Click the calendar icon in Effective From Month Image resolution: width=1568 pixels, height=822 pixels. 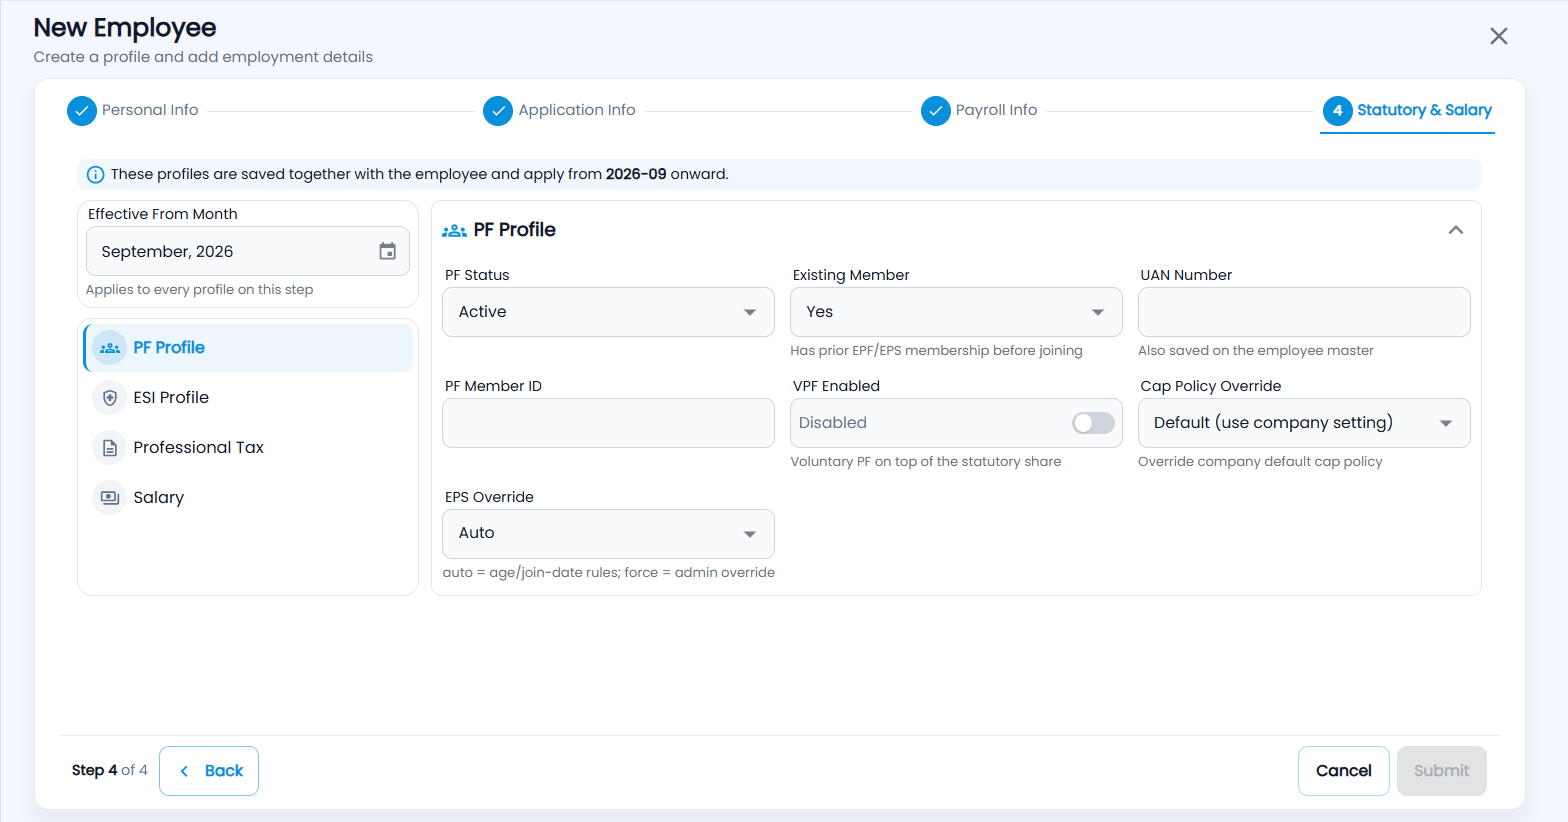[387, 251]
